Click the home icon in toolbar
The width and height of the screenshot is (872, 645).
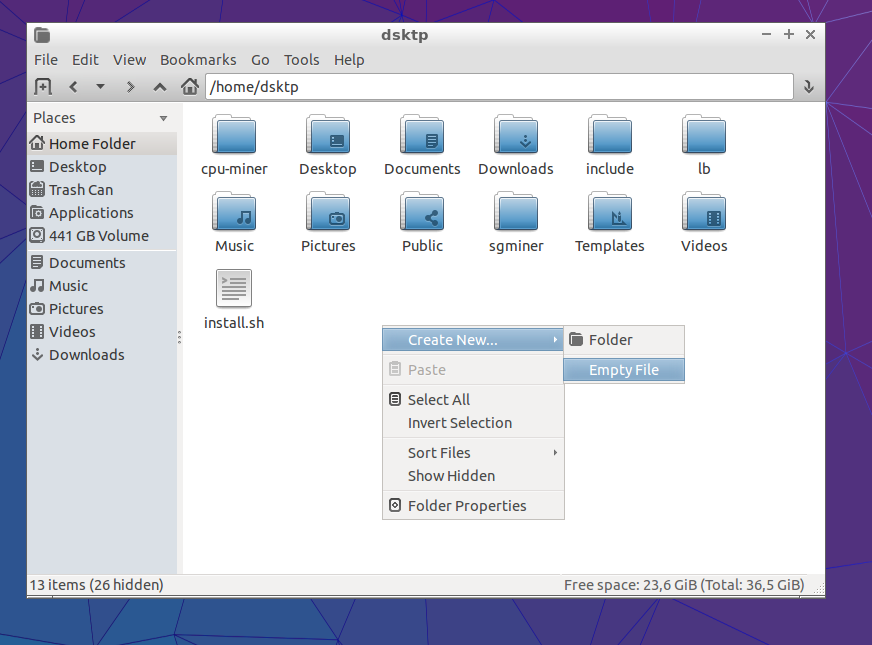[x=189, y=87]
